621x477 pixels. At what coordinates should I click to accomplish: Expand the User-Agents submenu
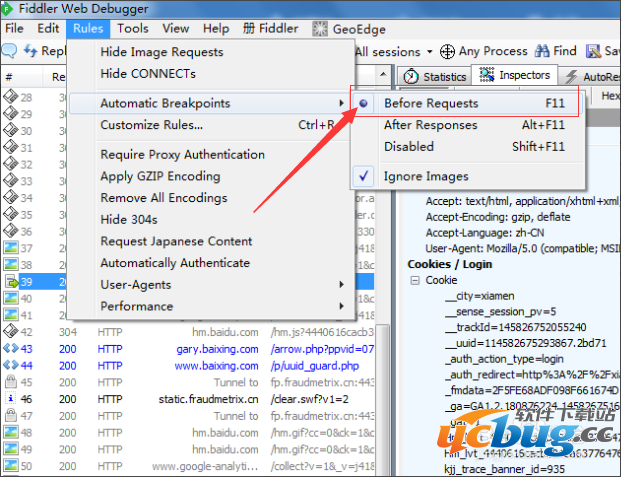(210, 285)
